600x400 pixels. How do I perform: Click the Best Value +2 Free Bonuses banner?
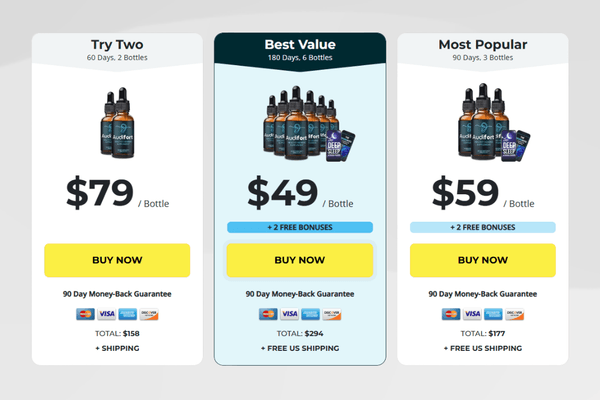point(300,227)
